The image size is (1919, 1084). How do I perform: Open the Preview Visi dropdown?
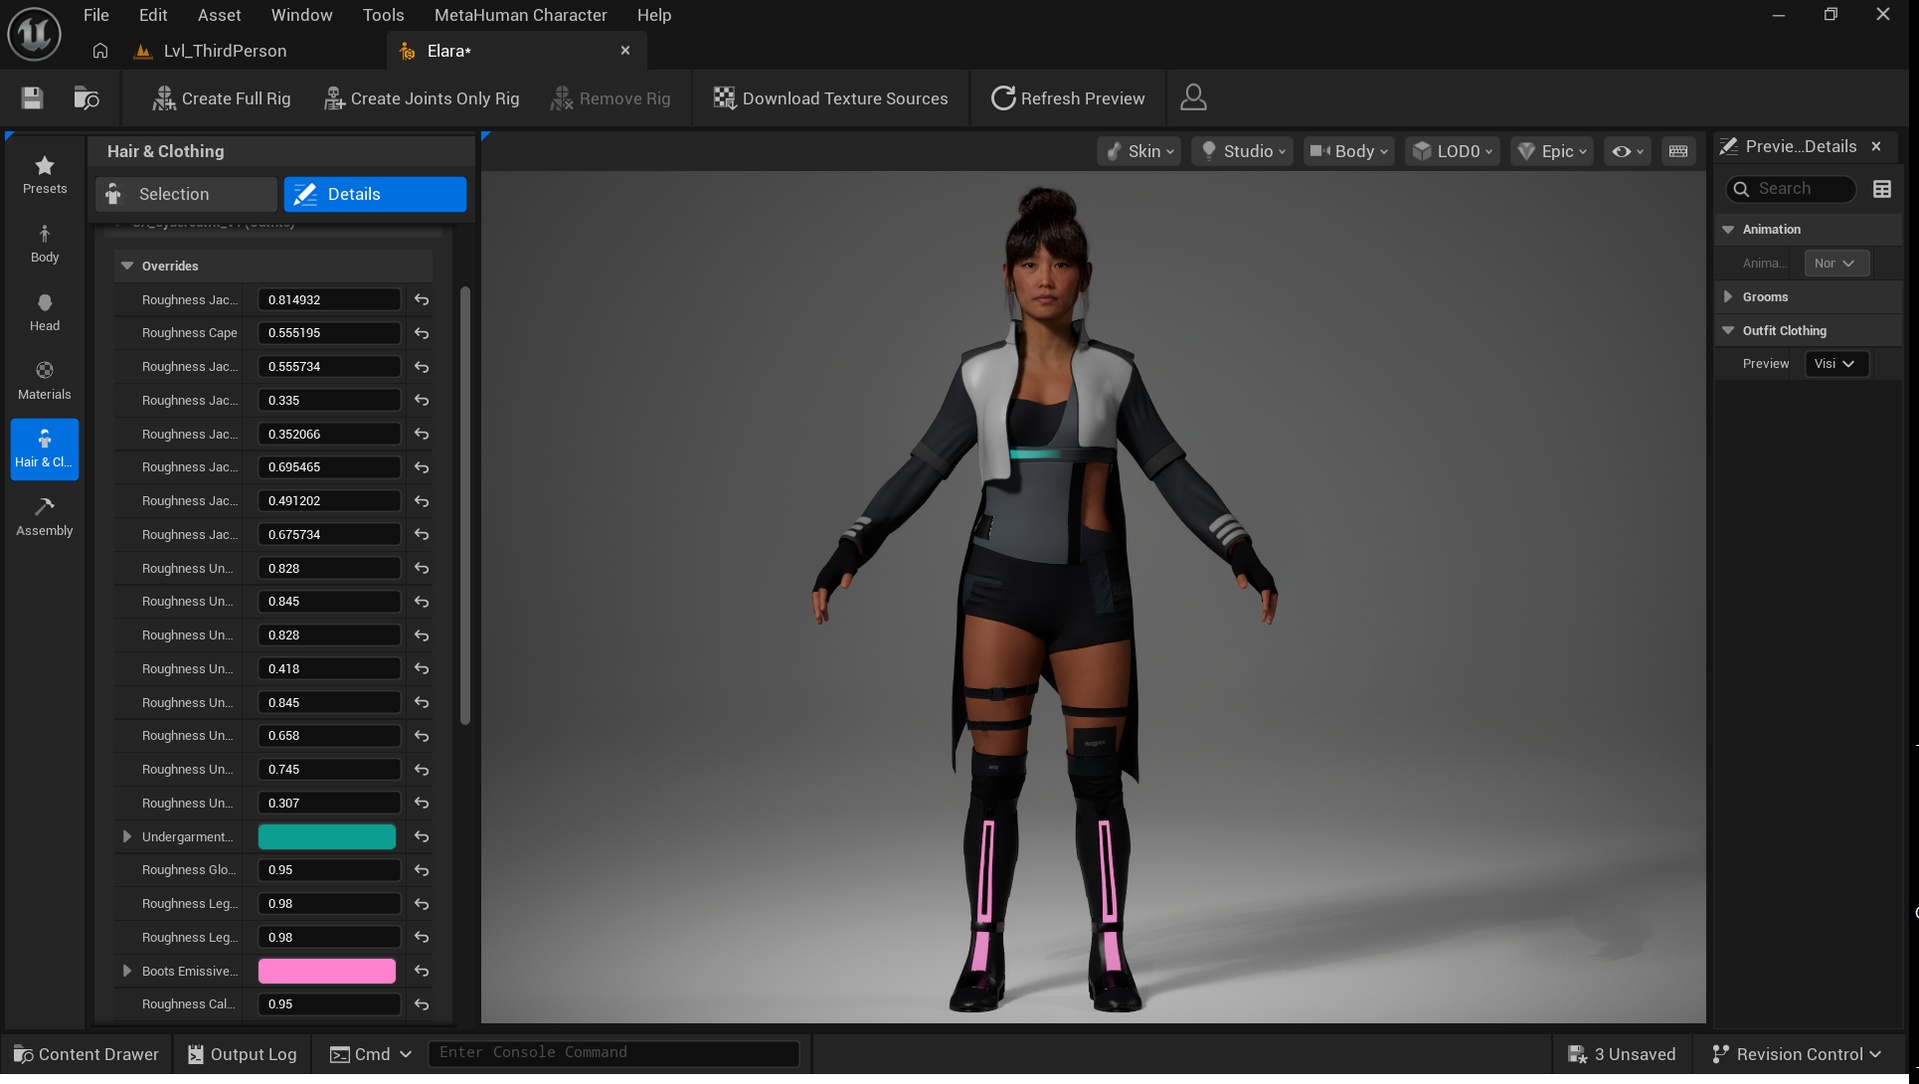(x=1836, y=364)
